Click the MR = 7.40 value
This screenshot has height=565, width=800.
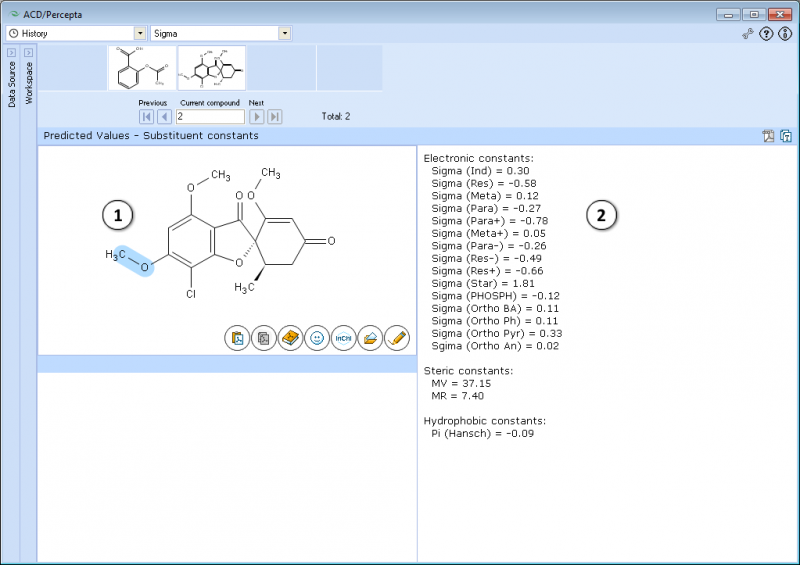[458, 396]
